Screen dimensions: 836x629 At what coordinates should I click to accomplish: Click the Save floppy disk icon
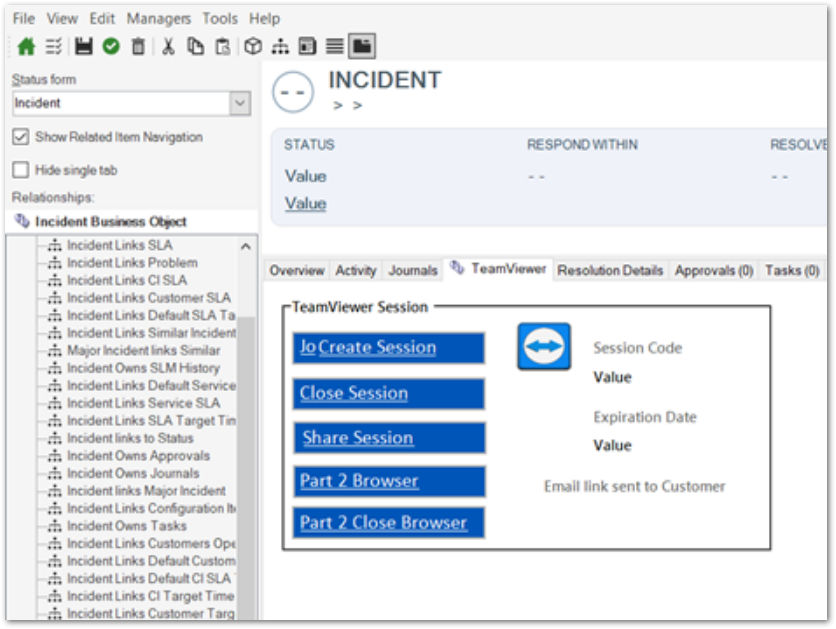click(x=83, y=46)
